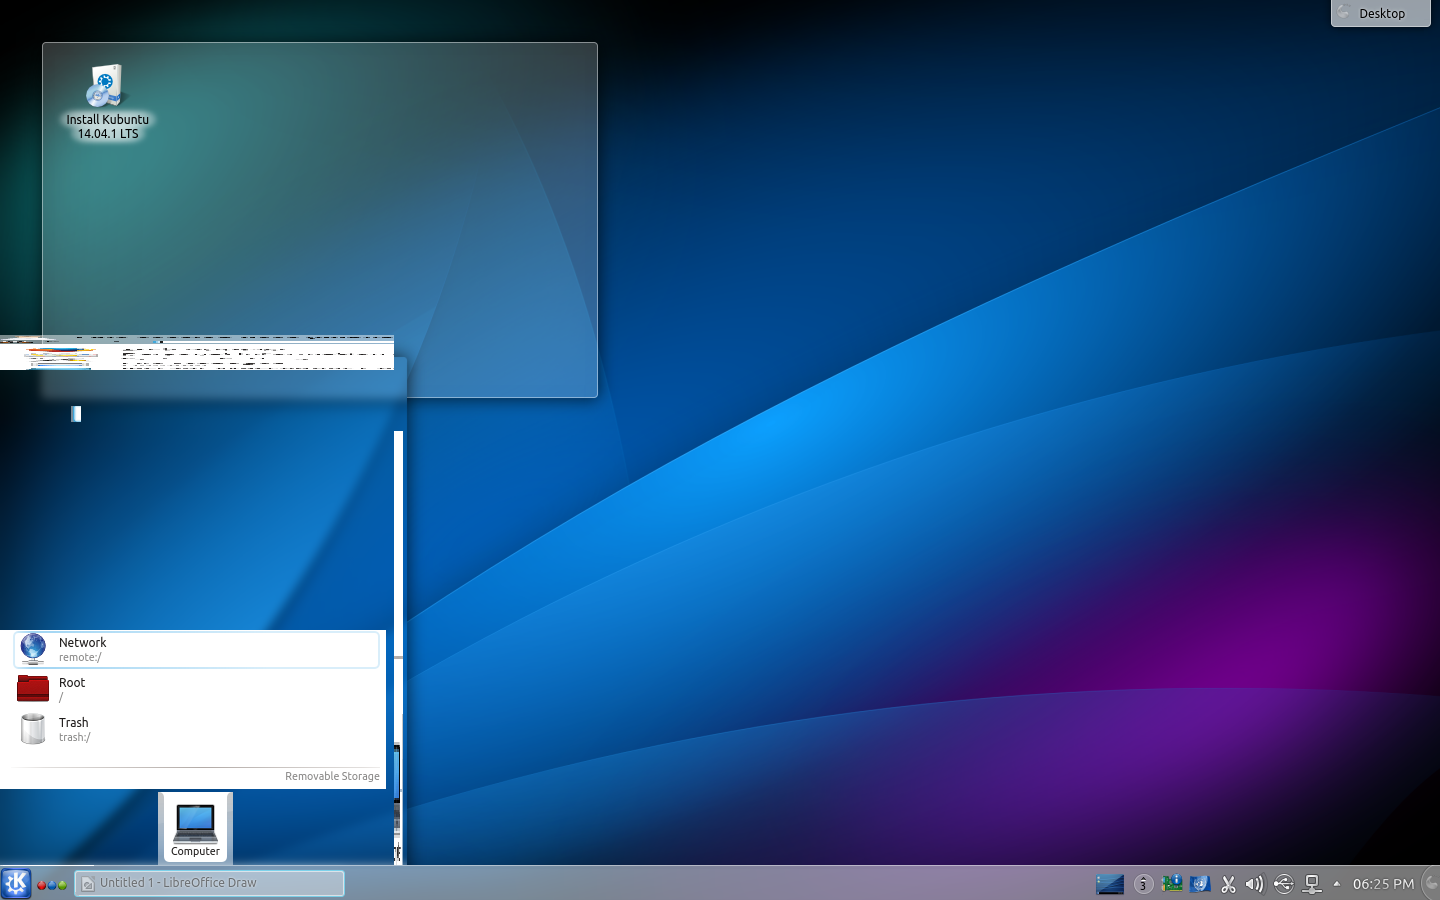Open the network management tray icon
Viewport: 1440px width, 900px height.
point(1313,884)
